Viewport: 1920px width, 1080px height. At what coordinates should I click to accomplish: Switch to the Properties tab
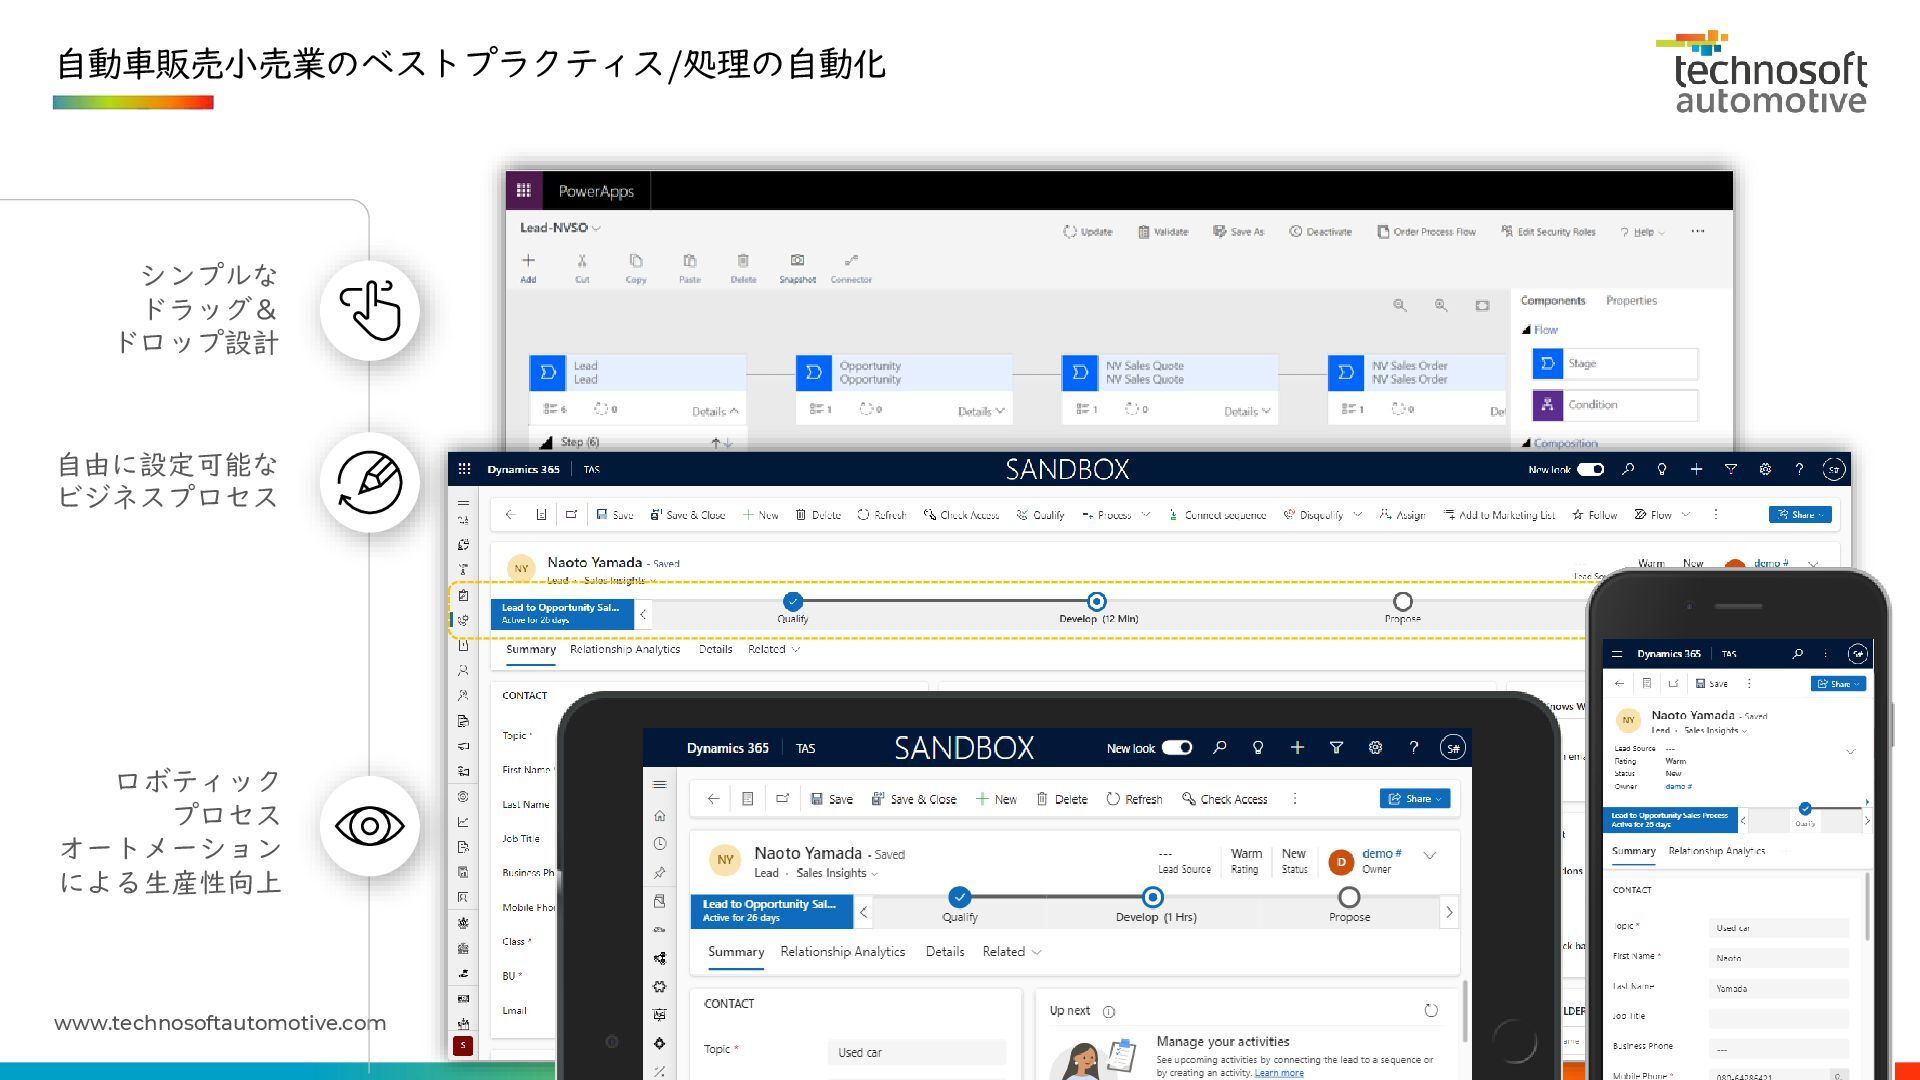coord(1631,301)
